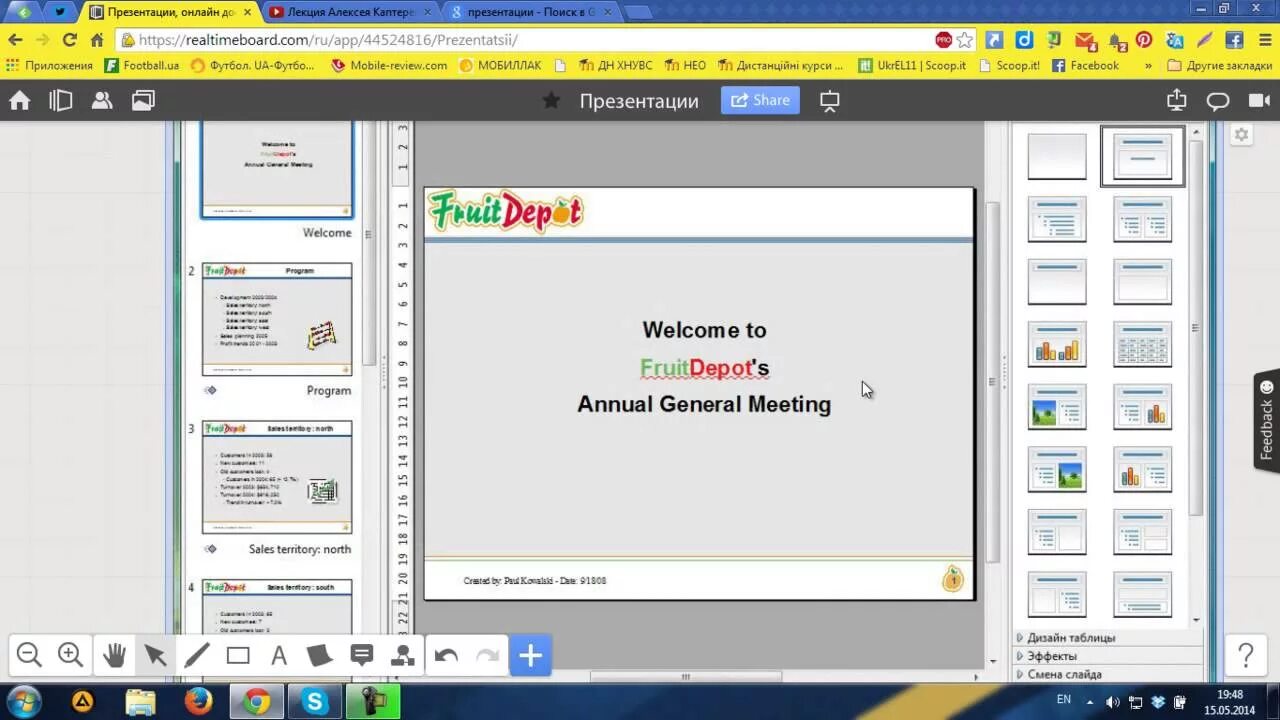The height and width of the screenshot is (720, 1280).
Task: Select the arrow pointer tool
Action: click(x=155, y=656)
